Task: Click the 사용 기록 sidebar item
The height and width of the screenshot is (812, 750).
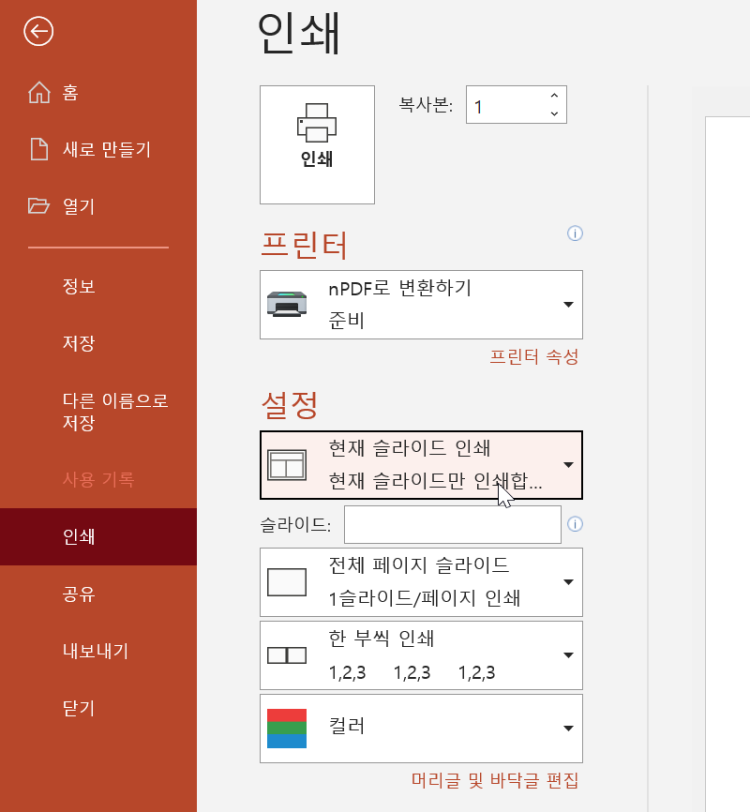Action: [98, 480]
